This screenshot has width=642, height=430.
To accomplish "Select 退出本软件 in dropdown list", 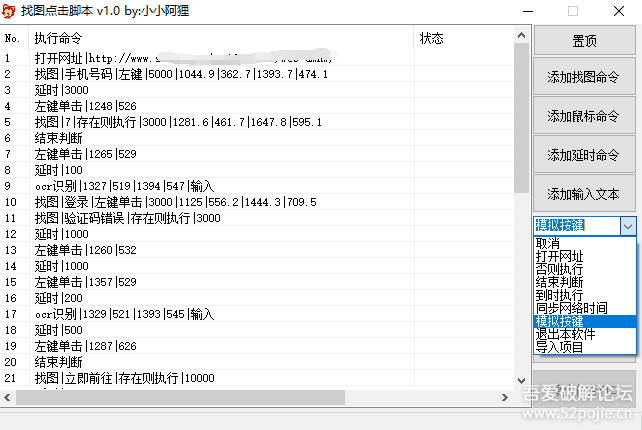I will click(585, 334).
